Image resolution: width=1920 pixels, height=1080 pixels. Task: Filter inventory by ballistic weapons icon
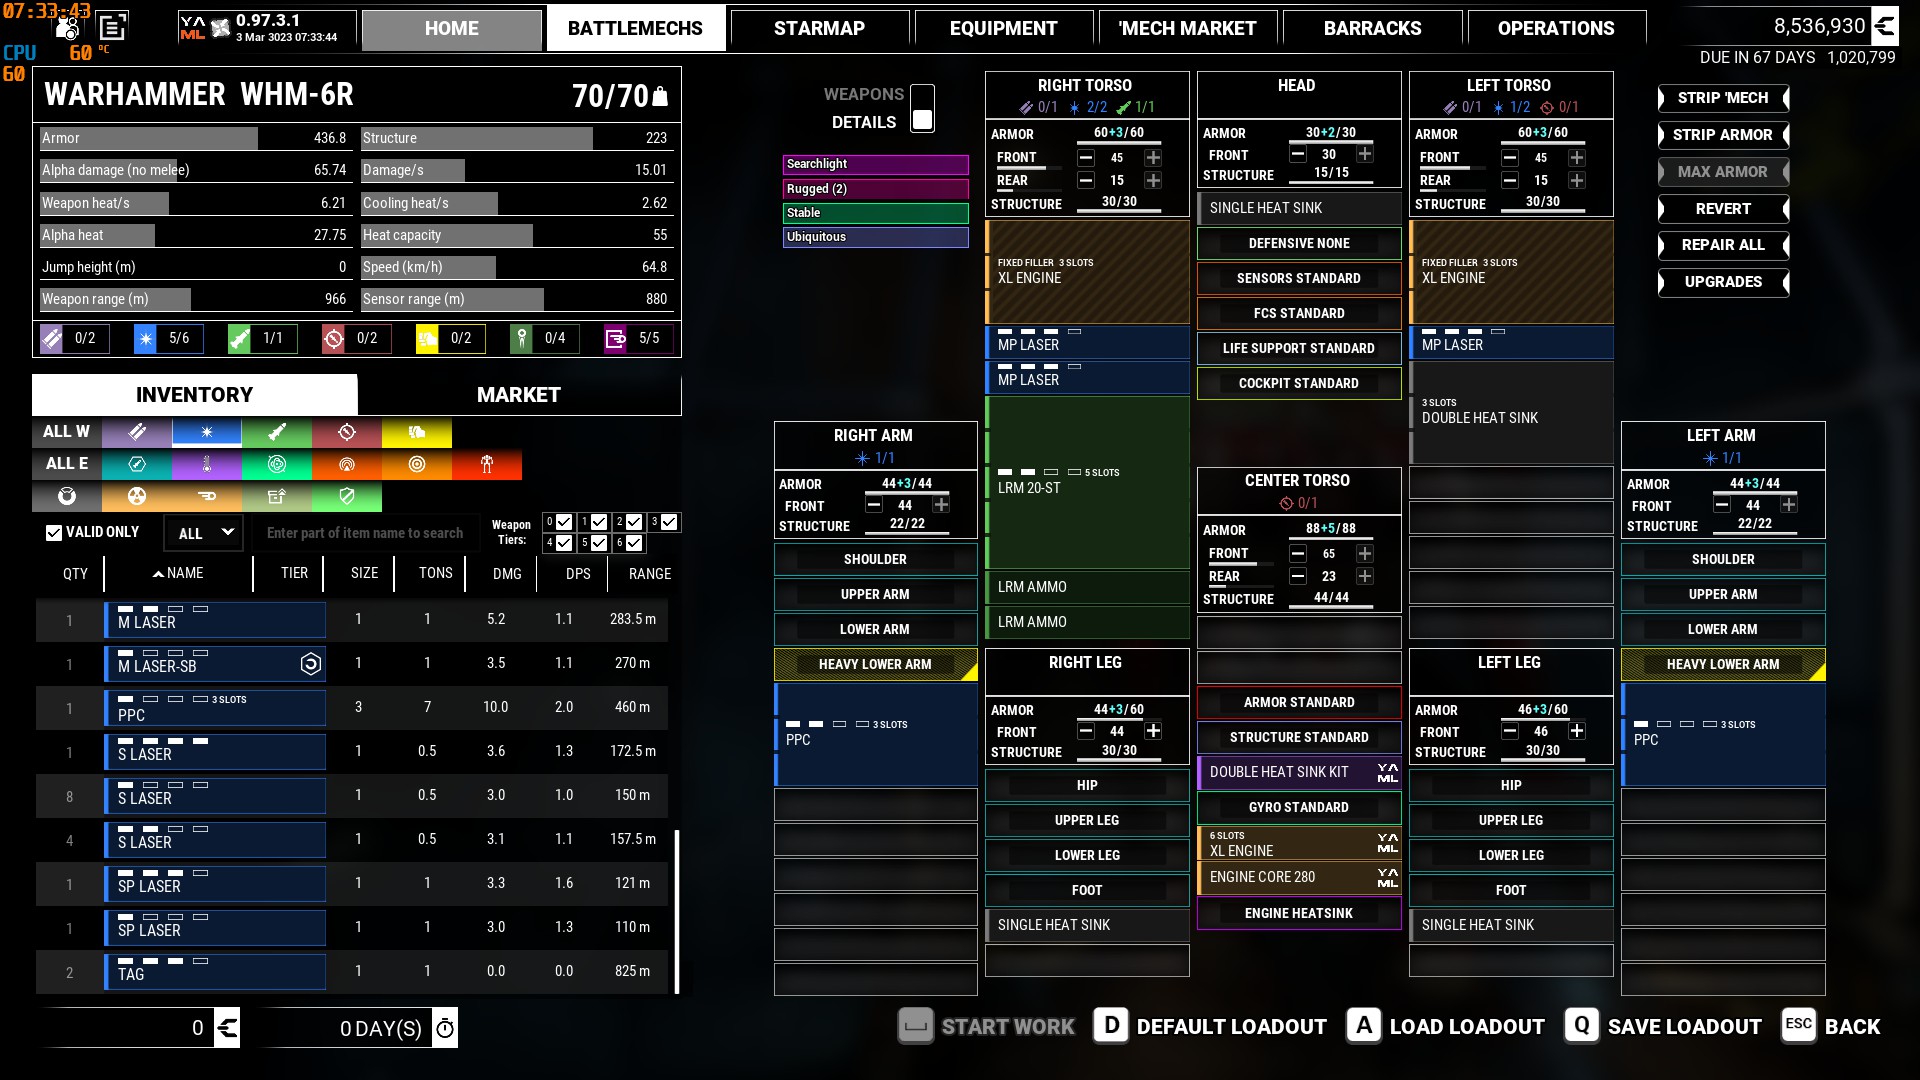click(137, 432)
